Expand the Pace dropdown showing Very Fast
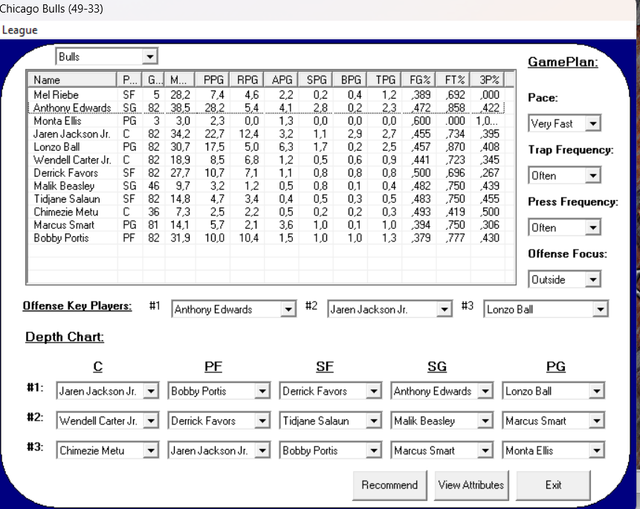This screenshot has height=509, width=640. pos(564,123)
